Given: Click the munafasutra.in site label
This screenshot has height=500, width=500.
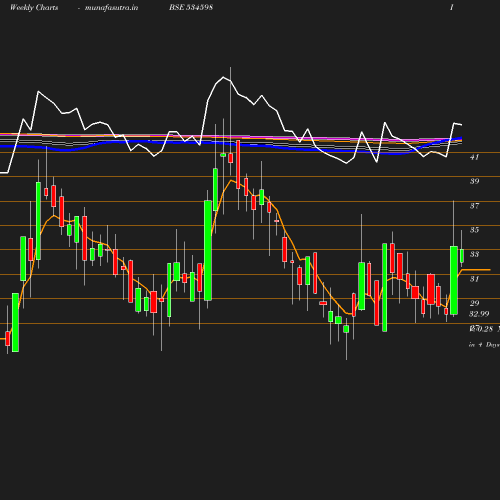Looking at the screenshot, I should (111, 7).
